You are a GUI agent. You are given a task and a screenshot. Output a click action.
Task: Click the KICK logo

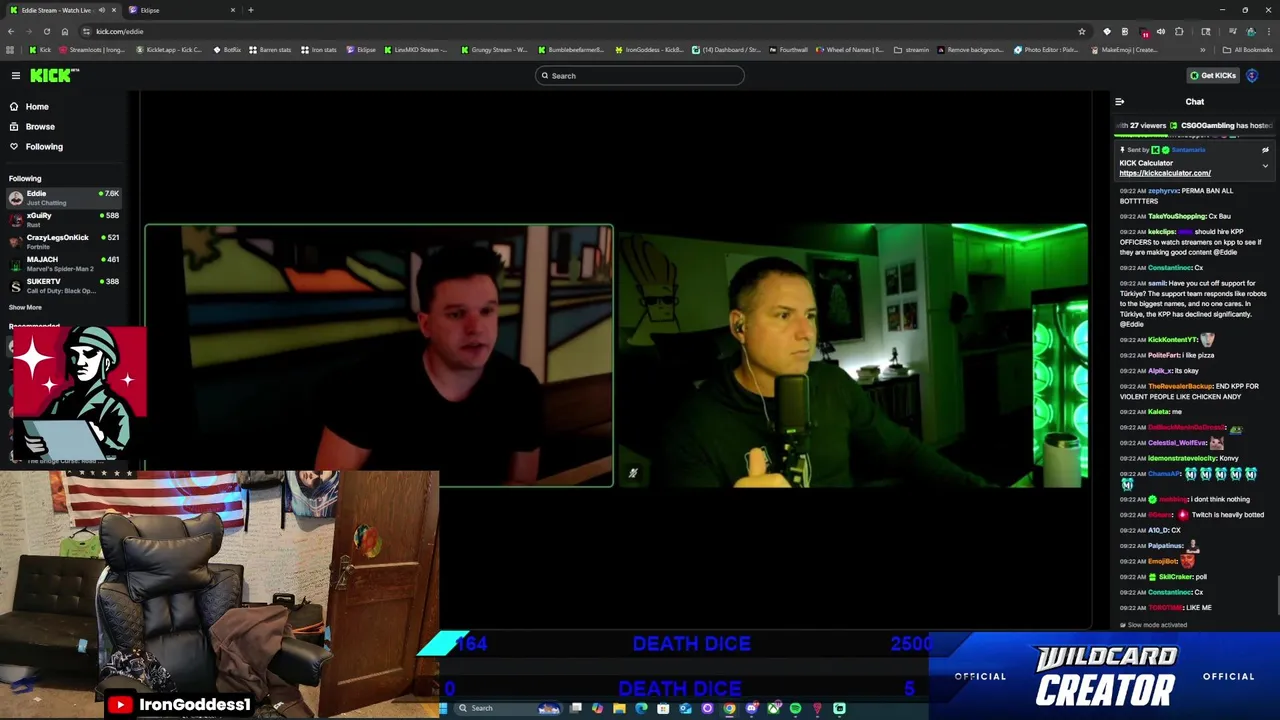pyautogui.click(x=53, y=75)
